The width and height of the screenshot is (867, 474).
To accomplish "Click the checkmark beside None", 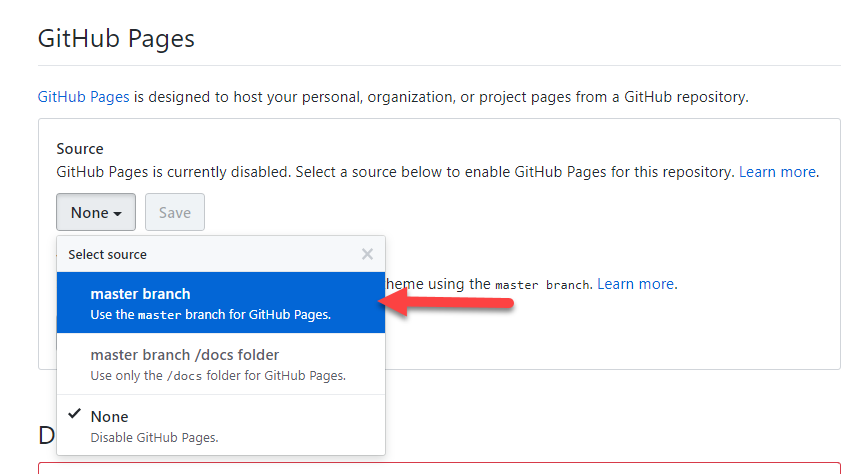I will [x=75, y=414].
